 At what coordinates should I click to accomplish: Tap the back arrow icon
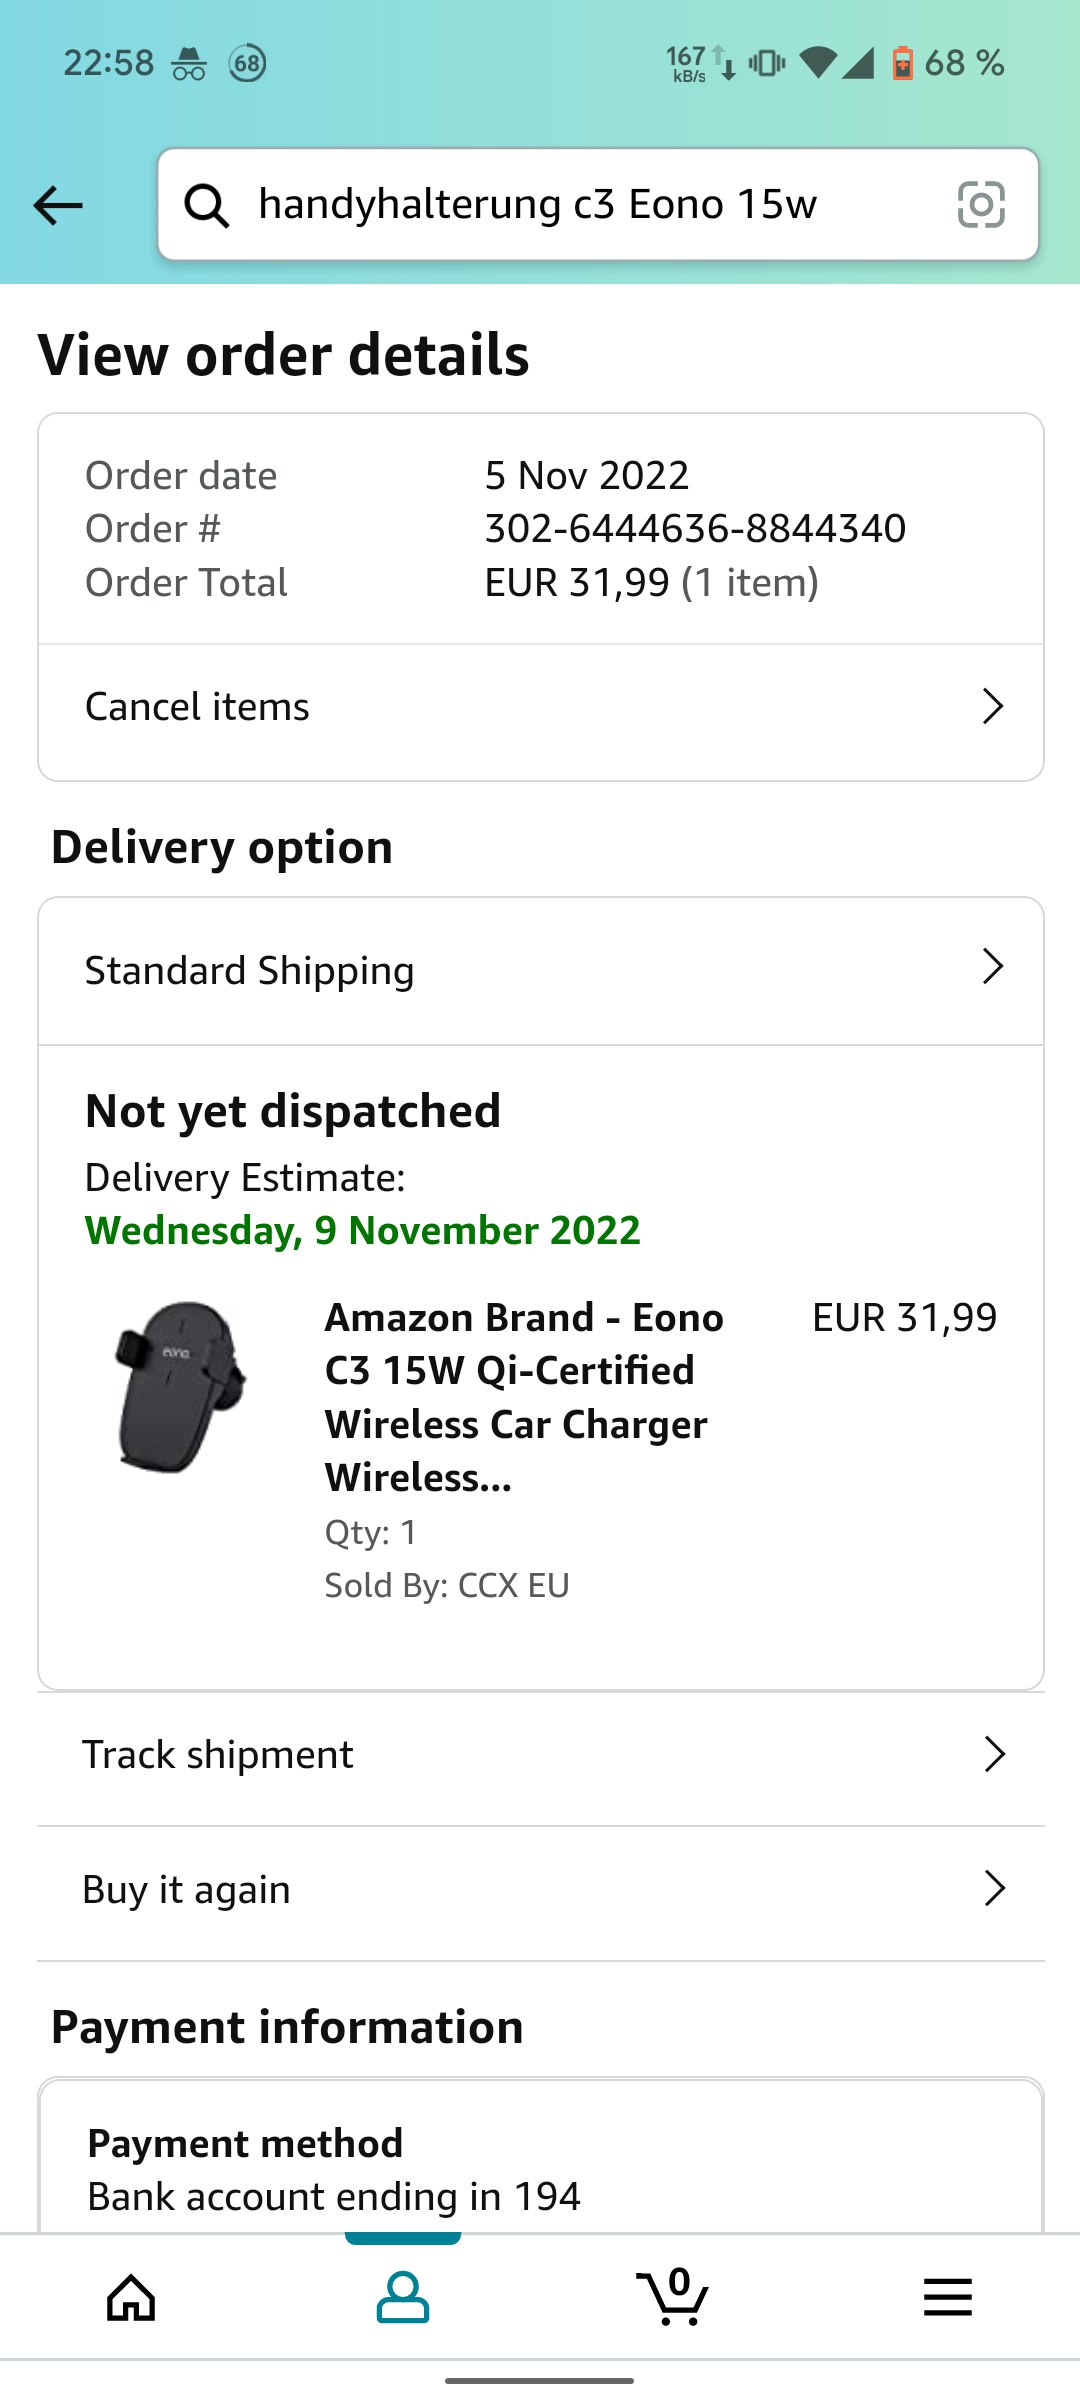(x=58, y=206)
